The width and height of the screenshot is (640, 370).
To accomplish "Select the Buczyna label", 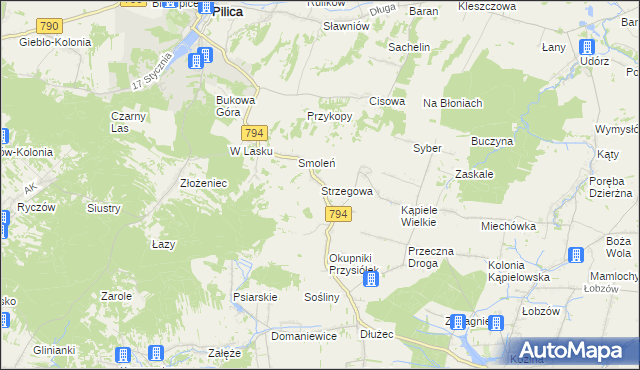I will (492, 142).
